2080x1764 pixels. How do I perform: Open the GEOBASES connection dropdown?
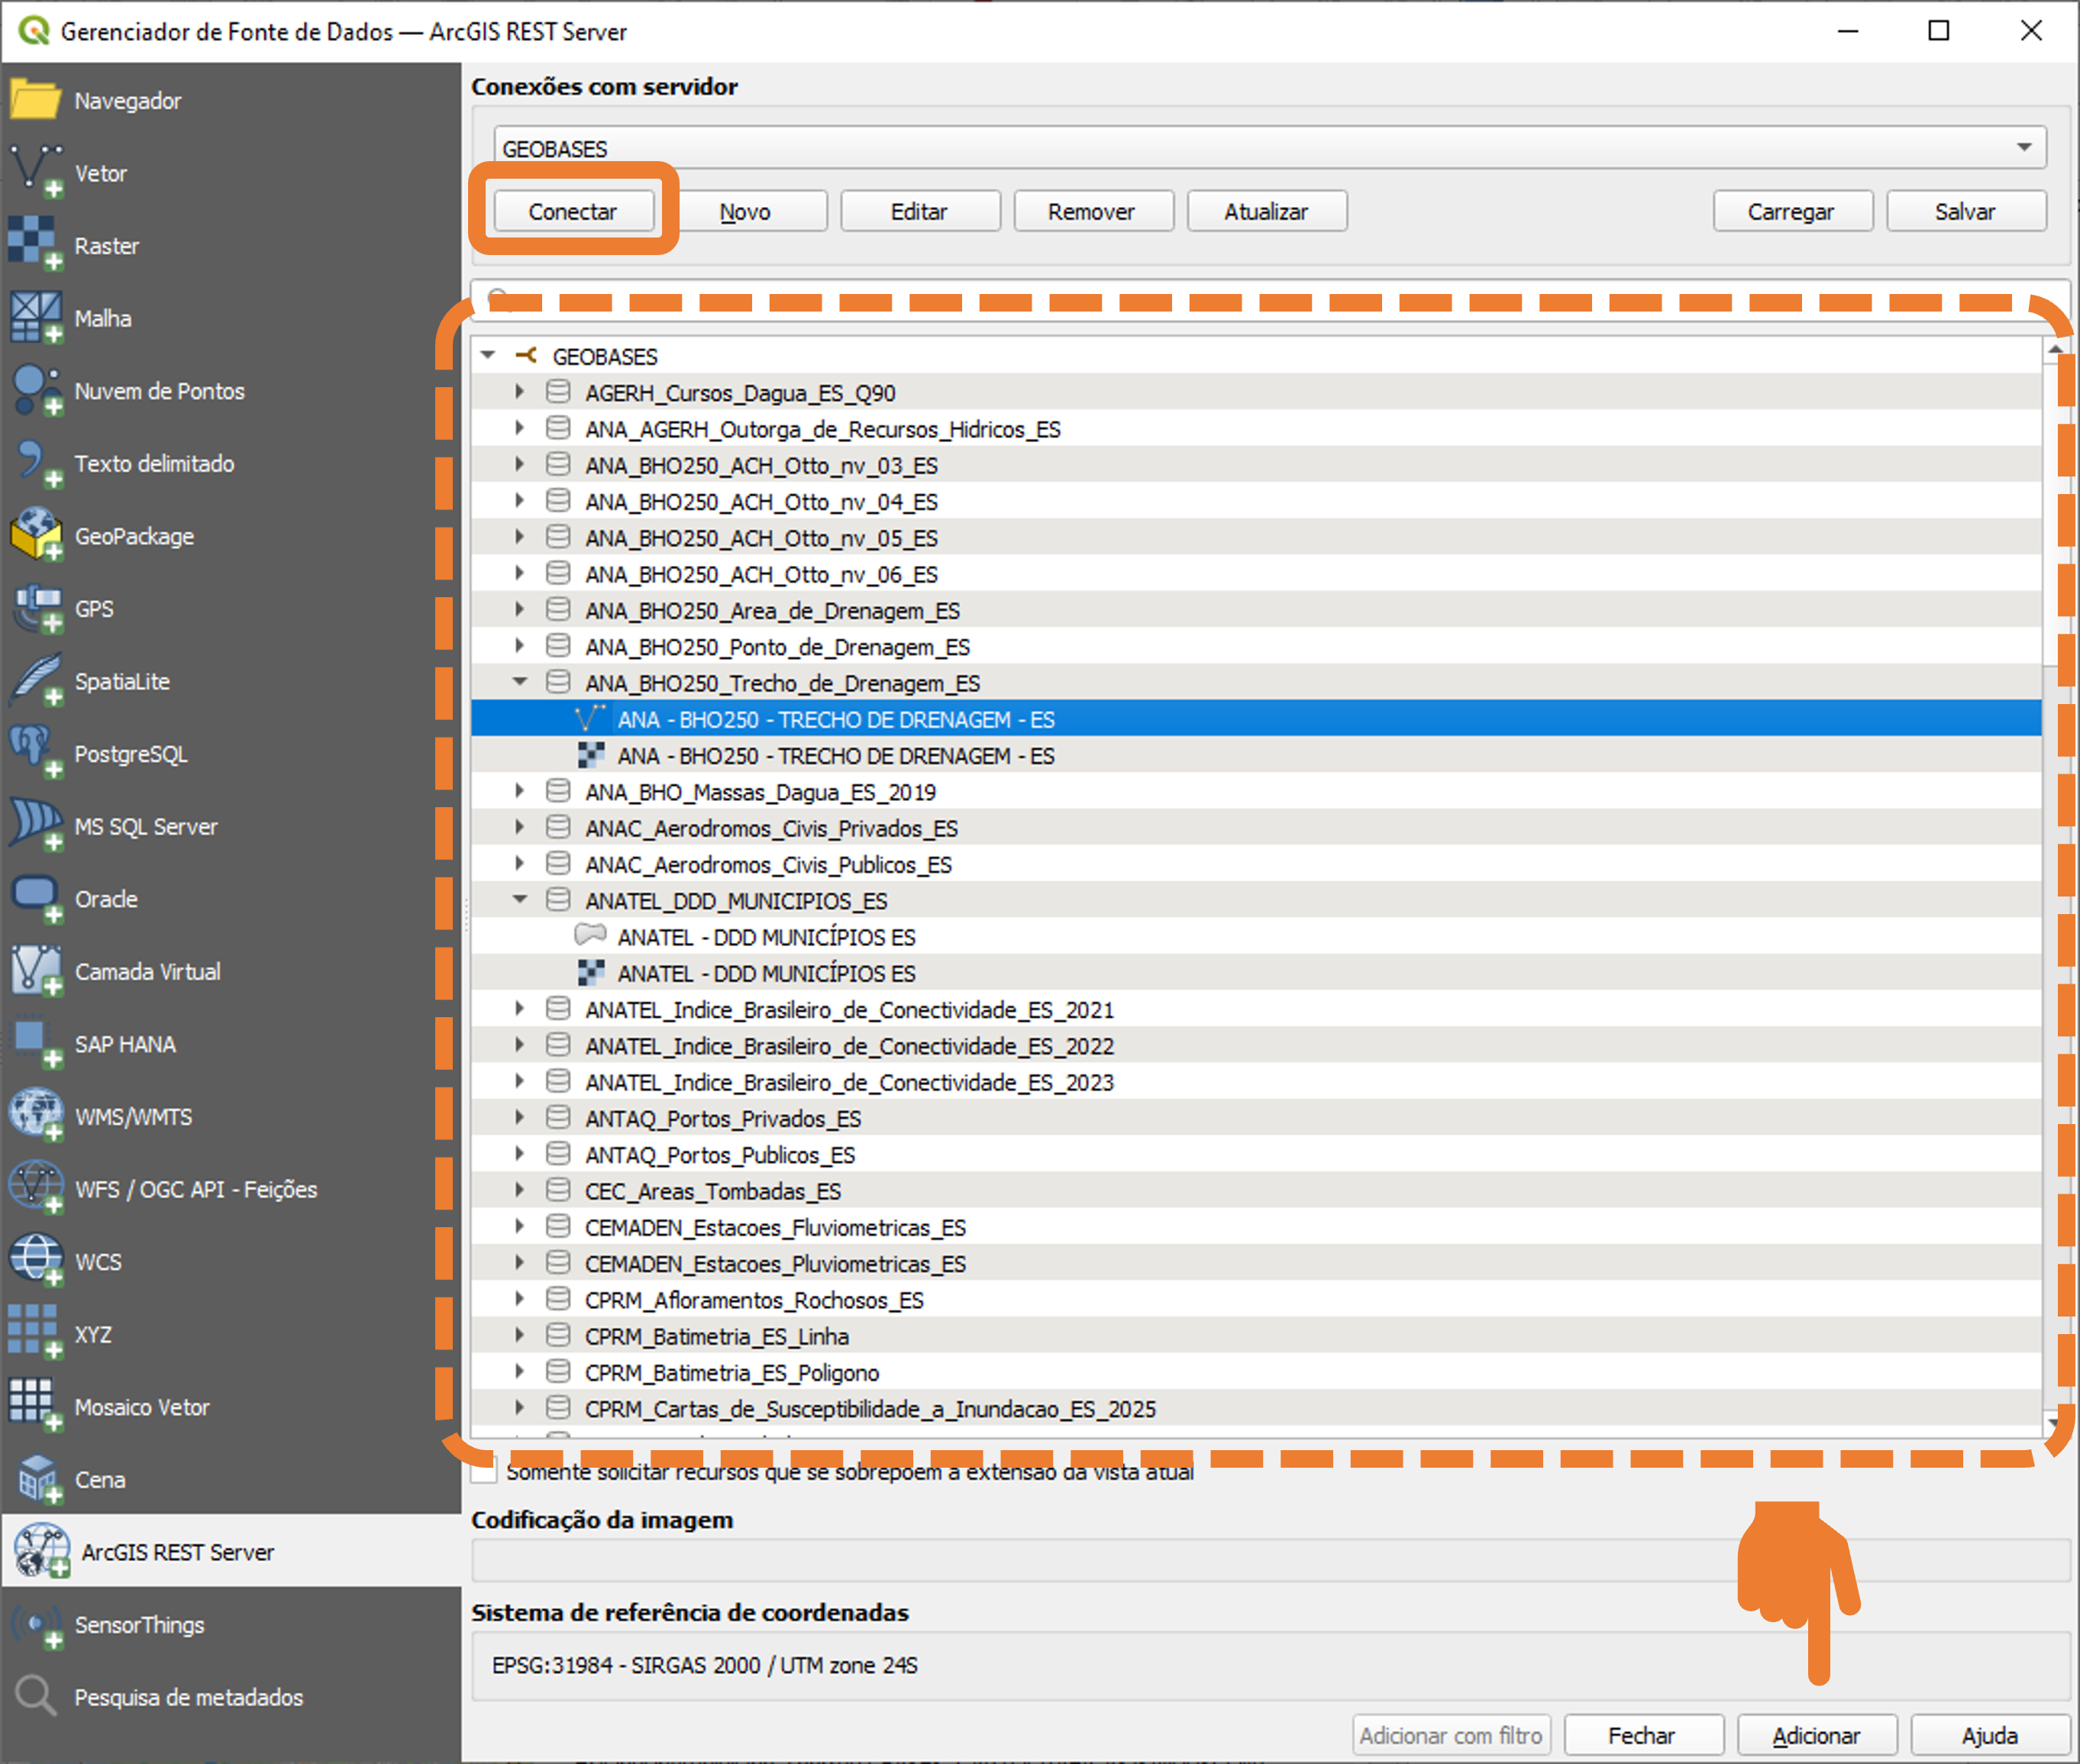click(x=1270, y=148)
